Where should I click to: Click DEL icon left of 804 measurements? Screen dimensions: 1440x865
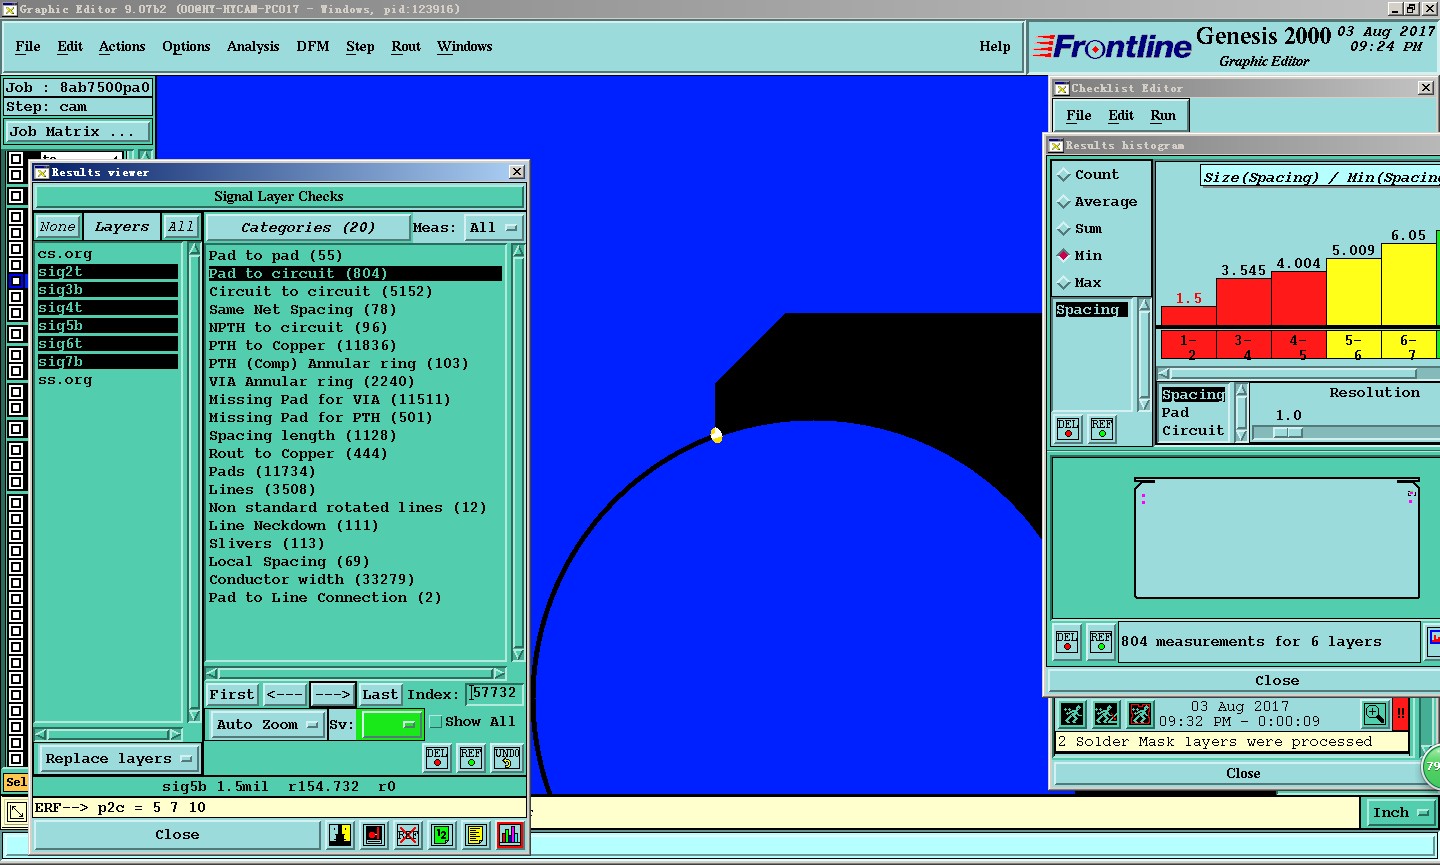tap(1067, 642)
